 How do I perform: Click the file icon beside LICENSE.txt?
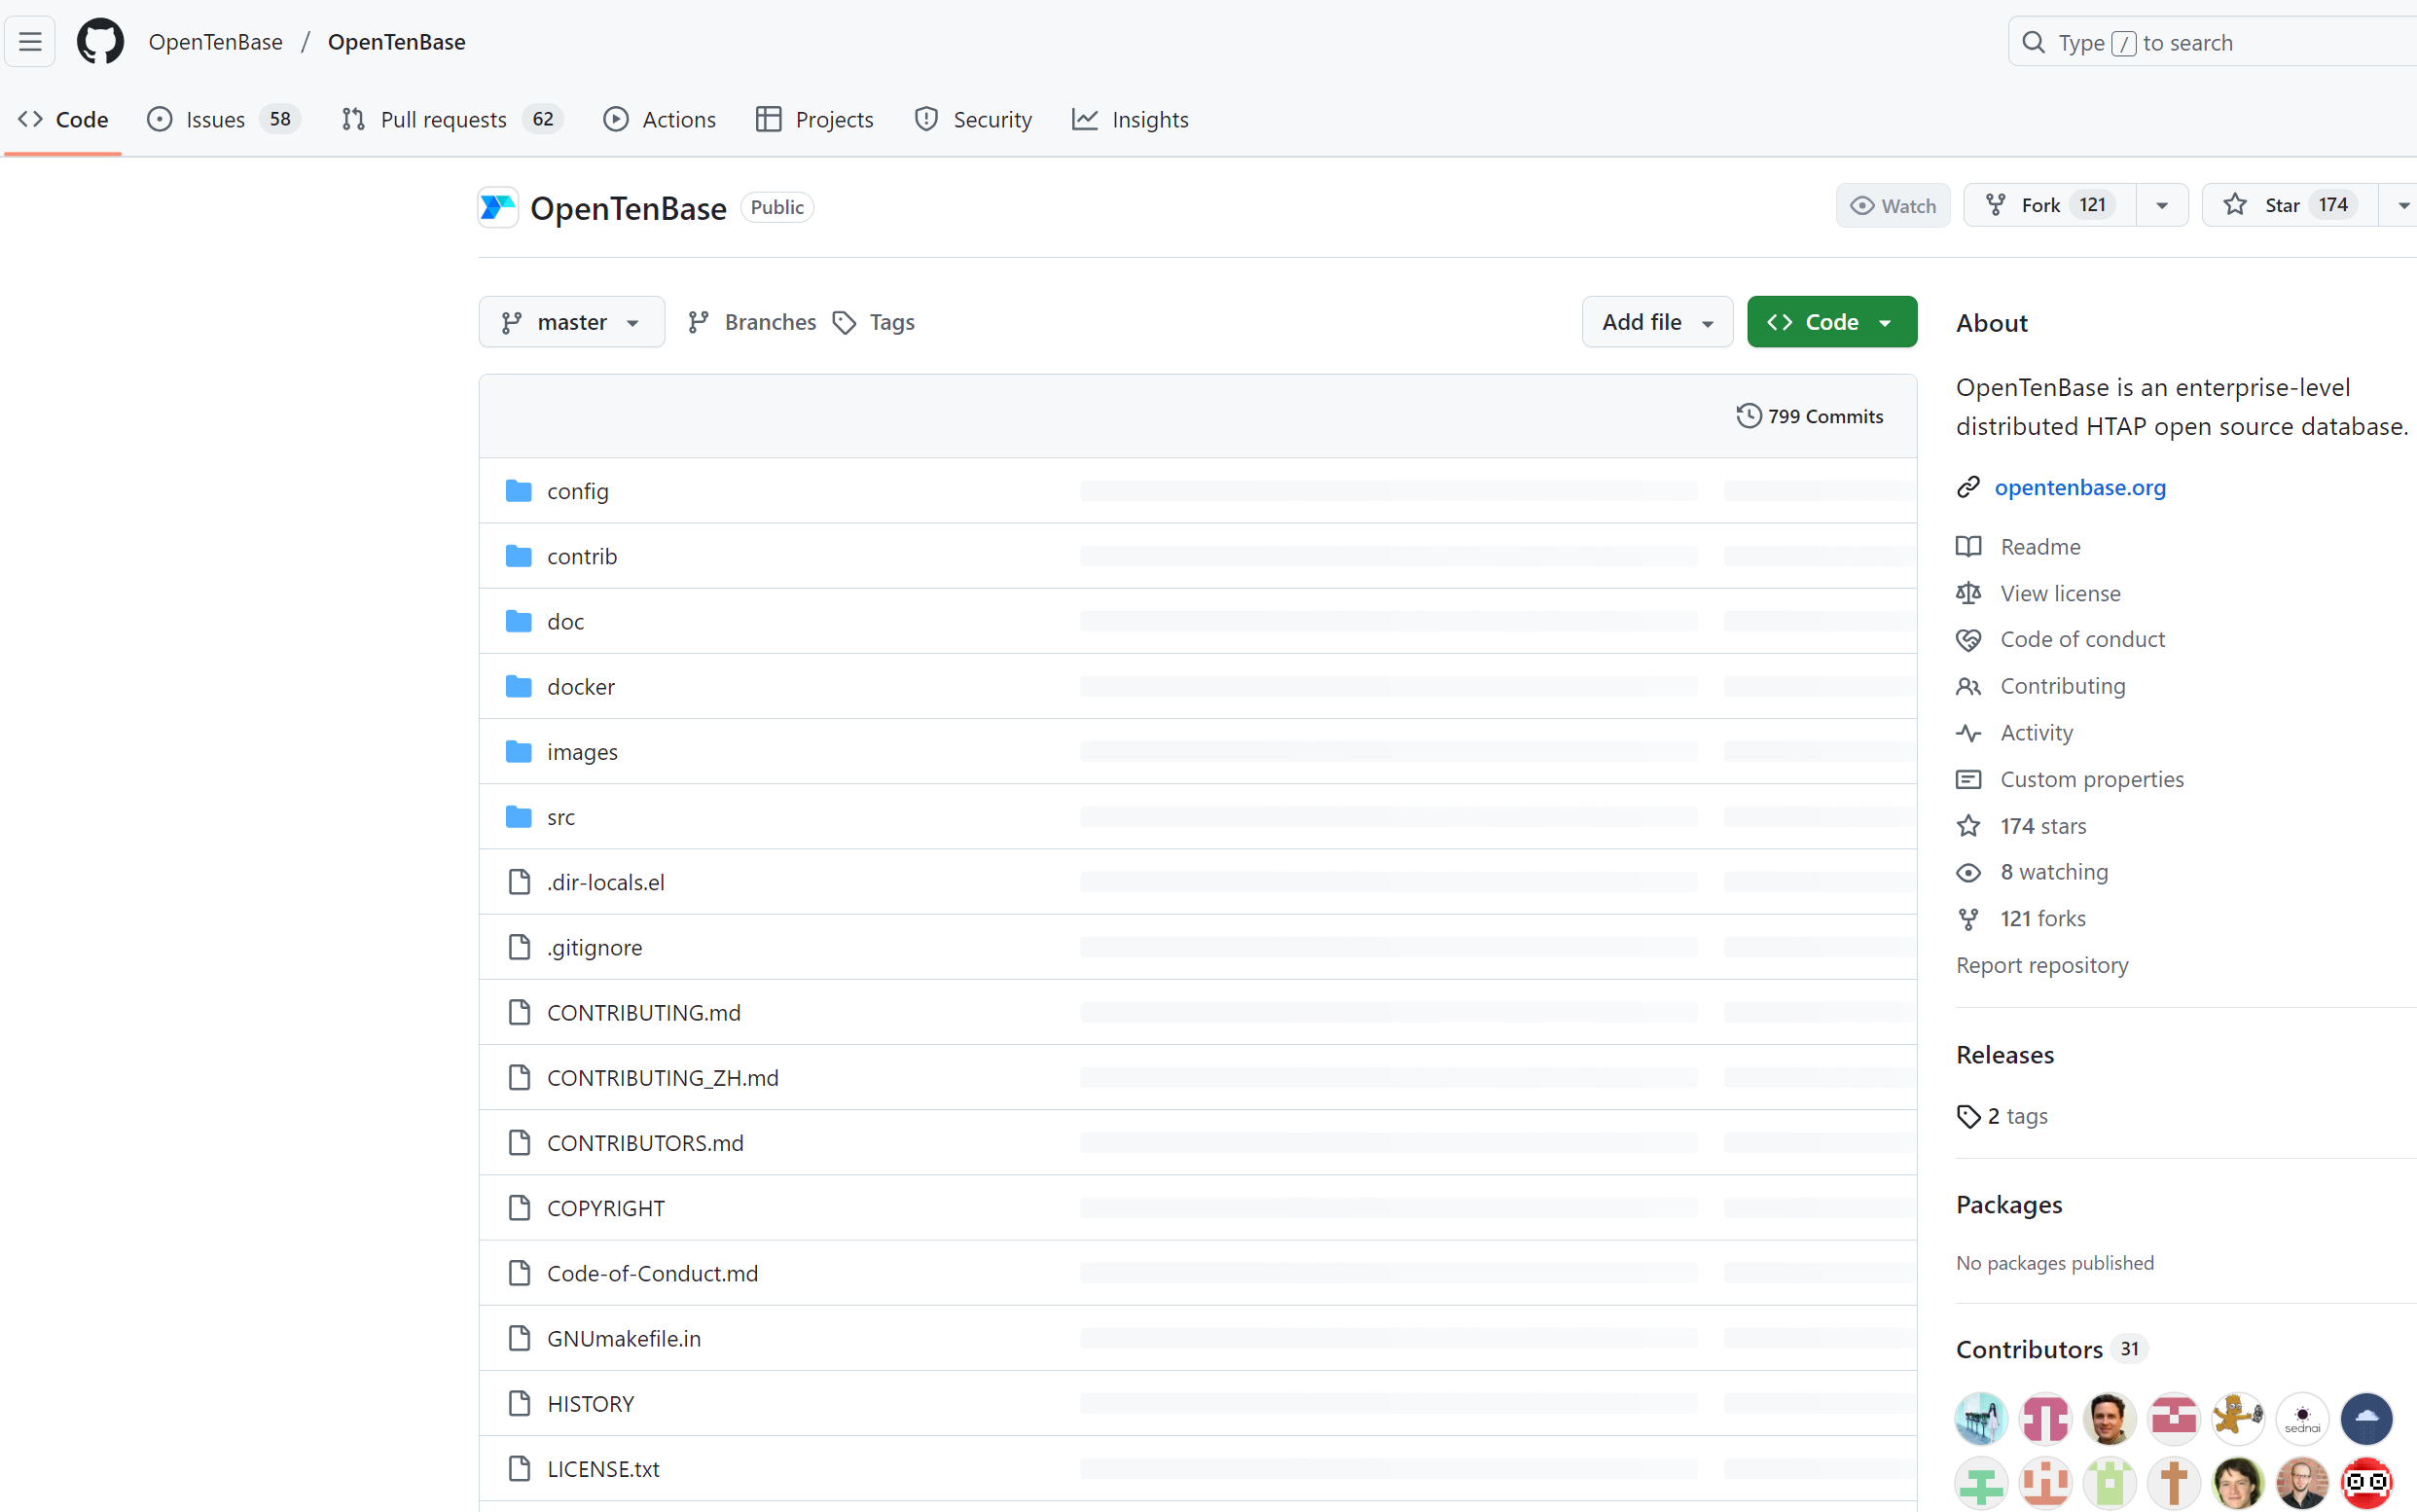pyautogui.click(x=519, y=1469)
